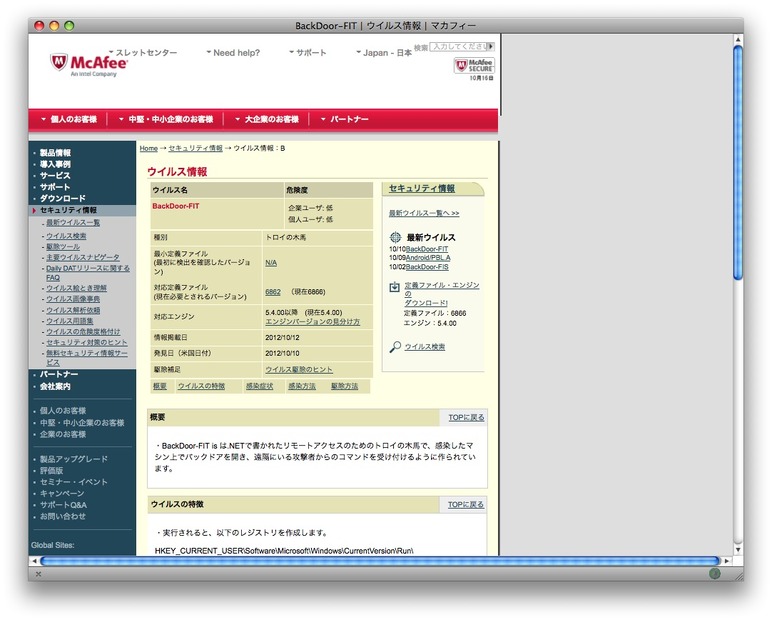Viewport: 772px width, 620px height.
Task: Select サービス in the sidebar
Action: click(x=55, y=175)
